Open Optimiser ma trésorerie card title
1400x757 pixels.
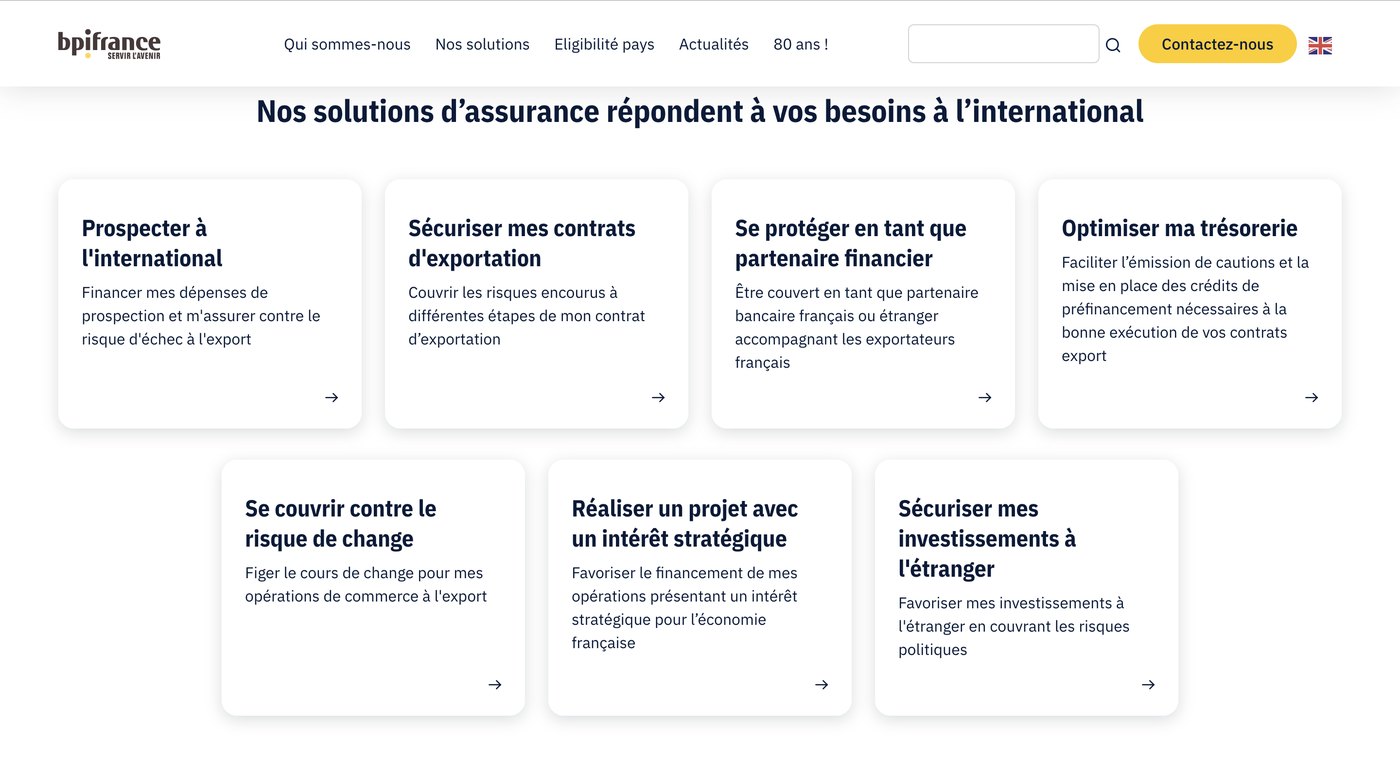tap(1179, 228)
